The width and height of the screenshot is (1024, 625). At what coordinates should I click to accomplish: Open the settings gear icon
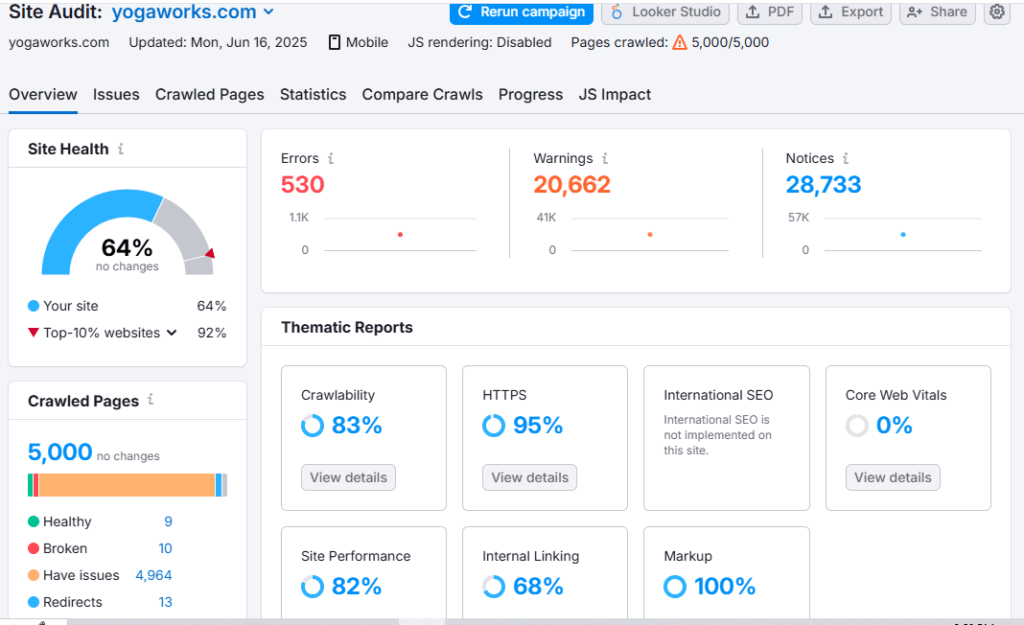pos(997,12)
